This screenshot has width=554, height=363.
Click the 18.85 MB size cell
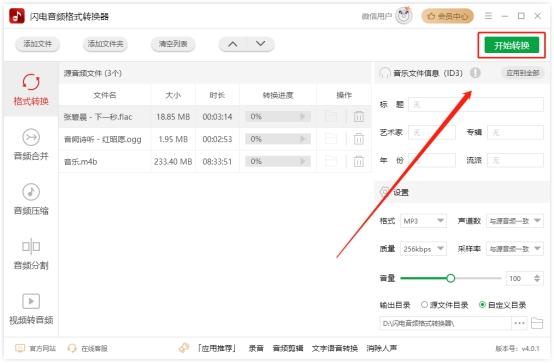click(x=173, y=117)
